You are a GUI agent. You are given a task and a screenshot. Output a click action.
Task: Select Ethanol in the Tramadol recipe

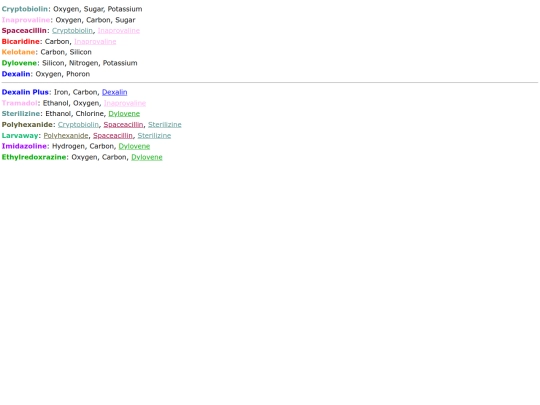click(55, 103)
